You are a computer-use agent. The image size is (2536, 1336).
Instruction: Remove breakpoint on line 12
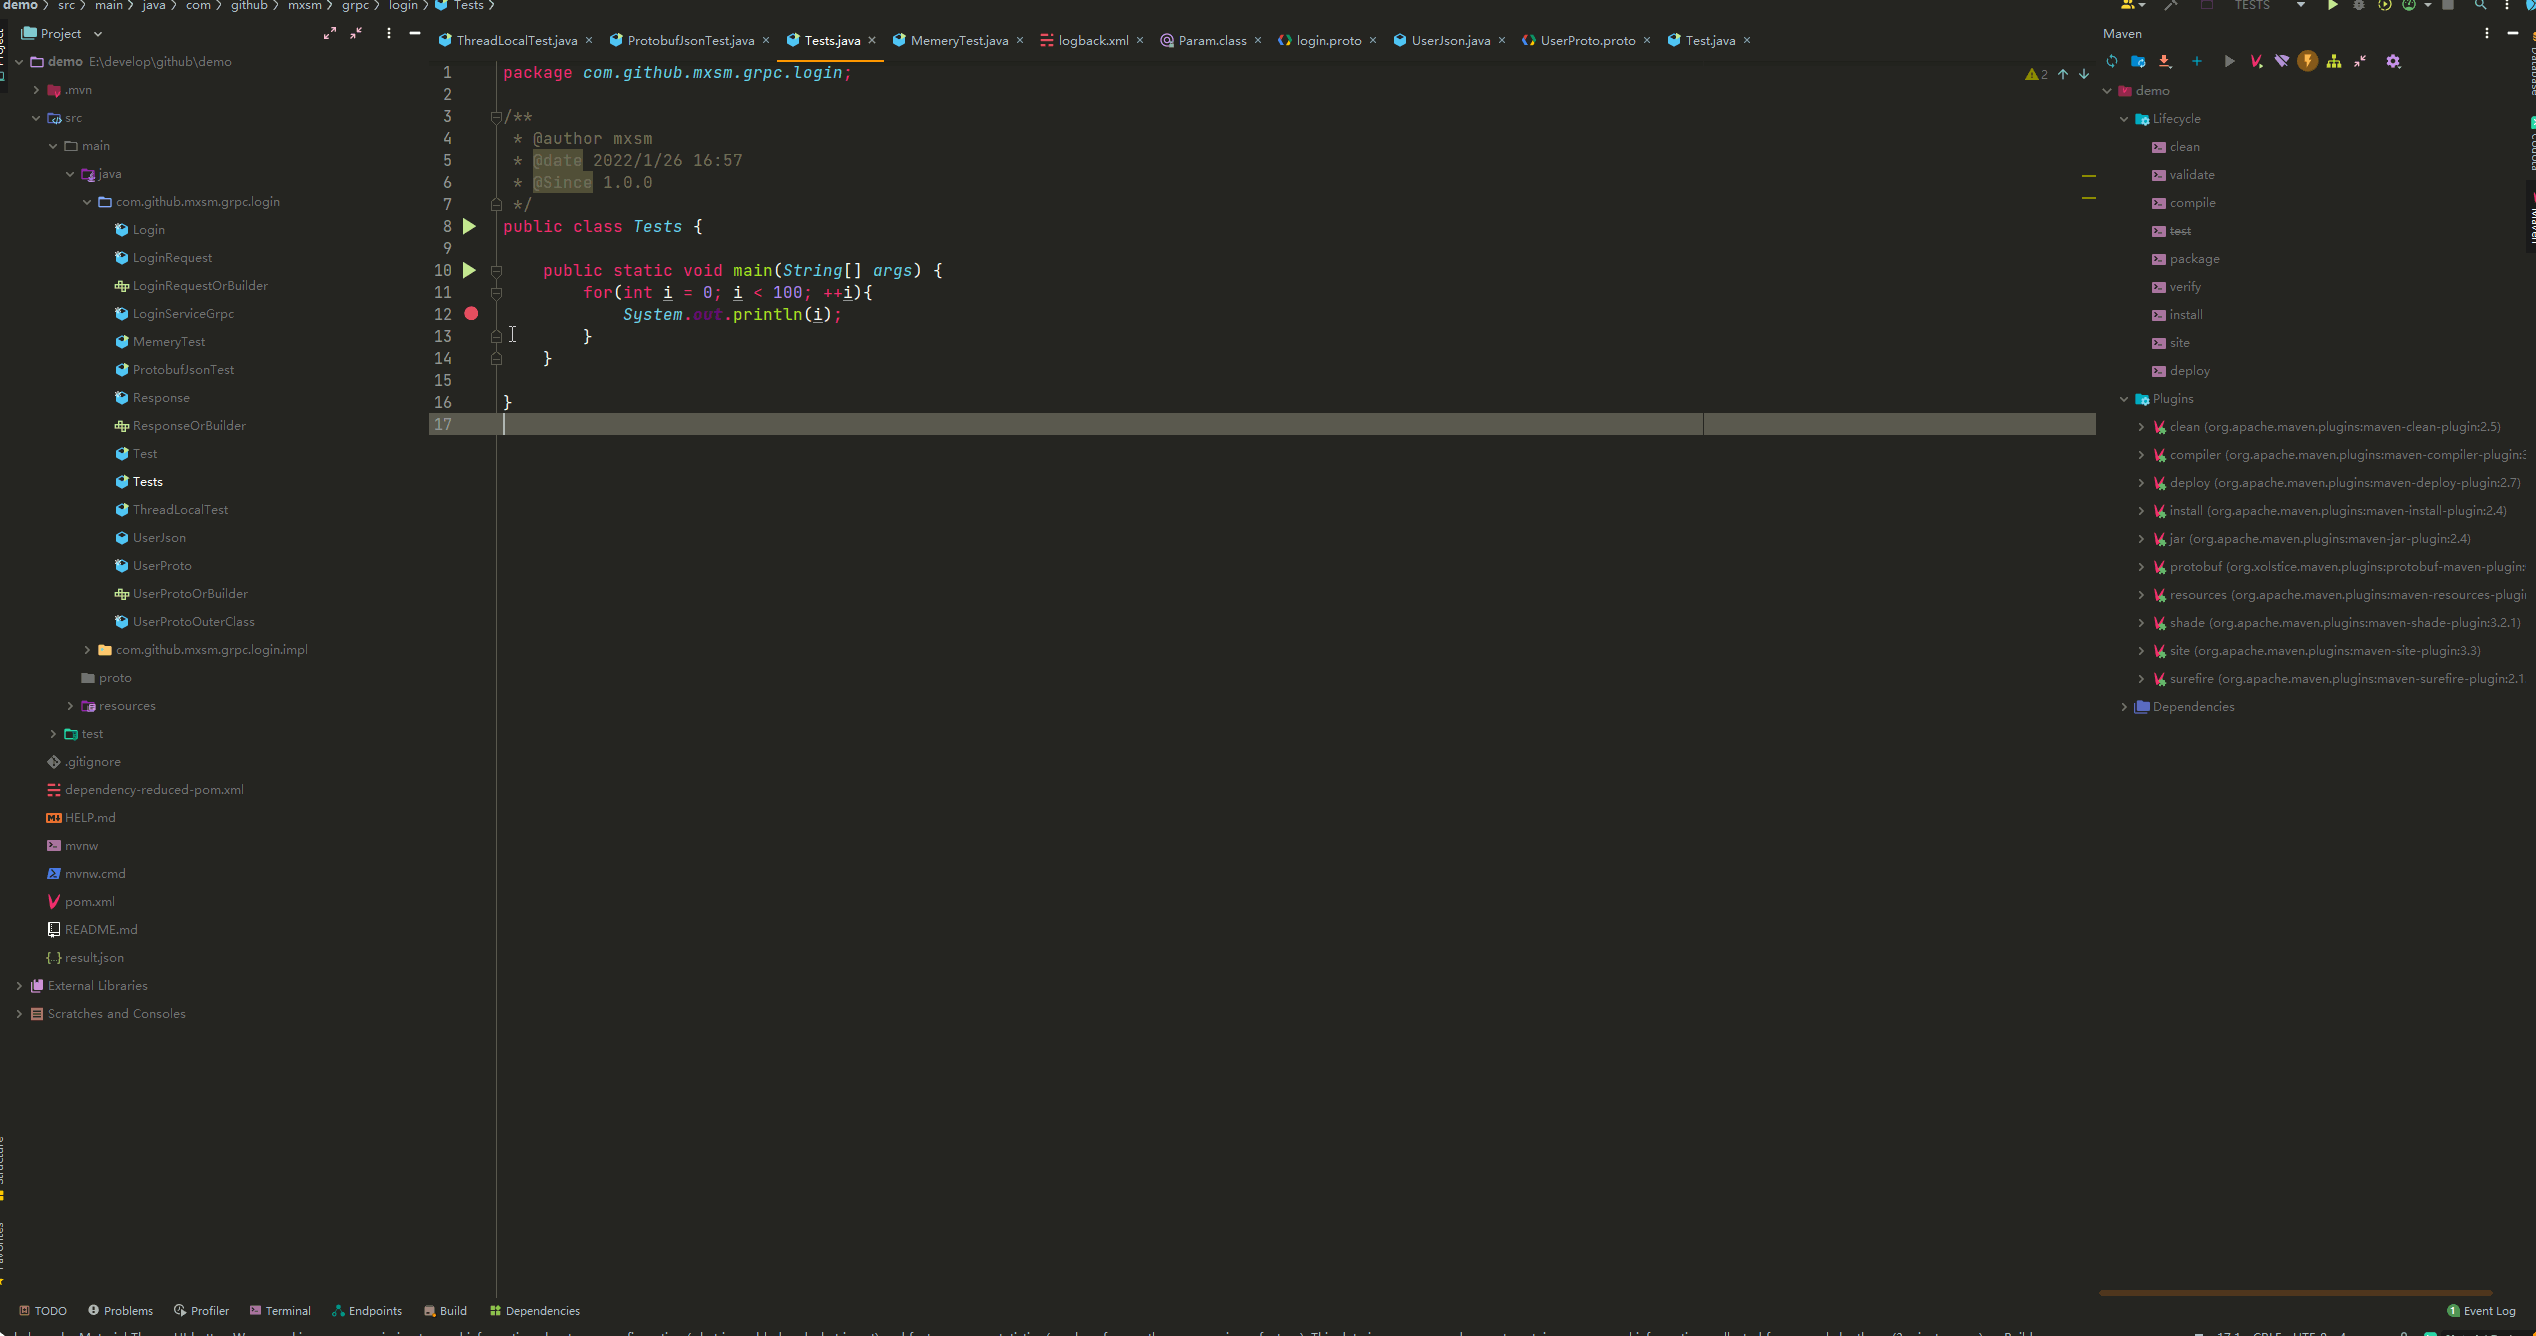tap(471, 314)
